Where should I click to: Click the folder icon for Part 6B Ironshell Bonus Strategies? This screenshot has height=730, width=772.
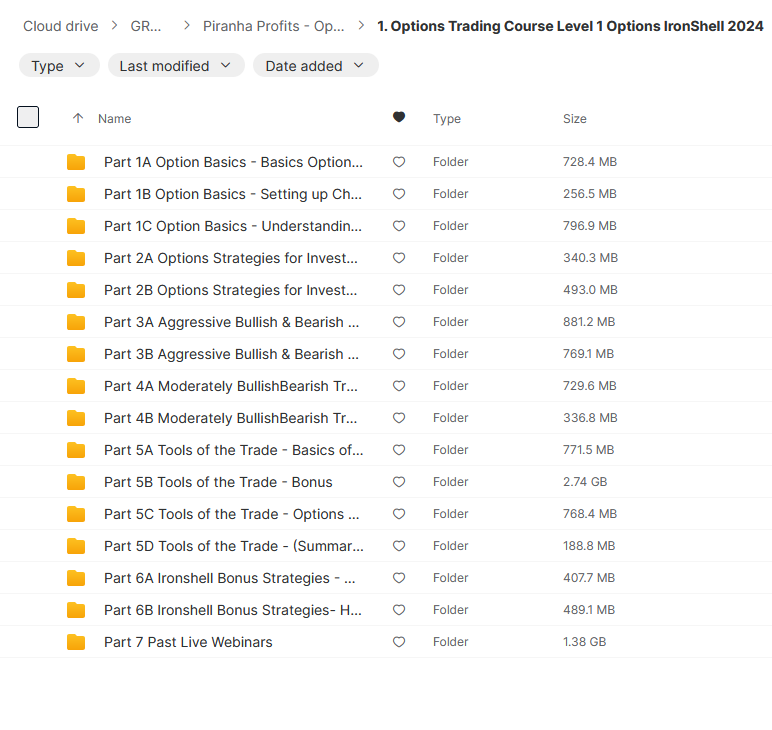[76, 610]
